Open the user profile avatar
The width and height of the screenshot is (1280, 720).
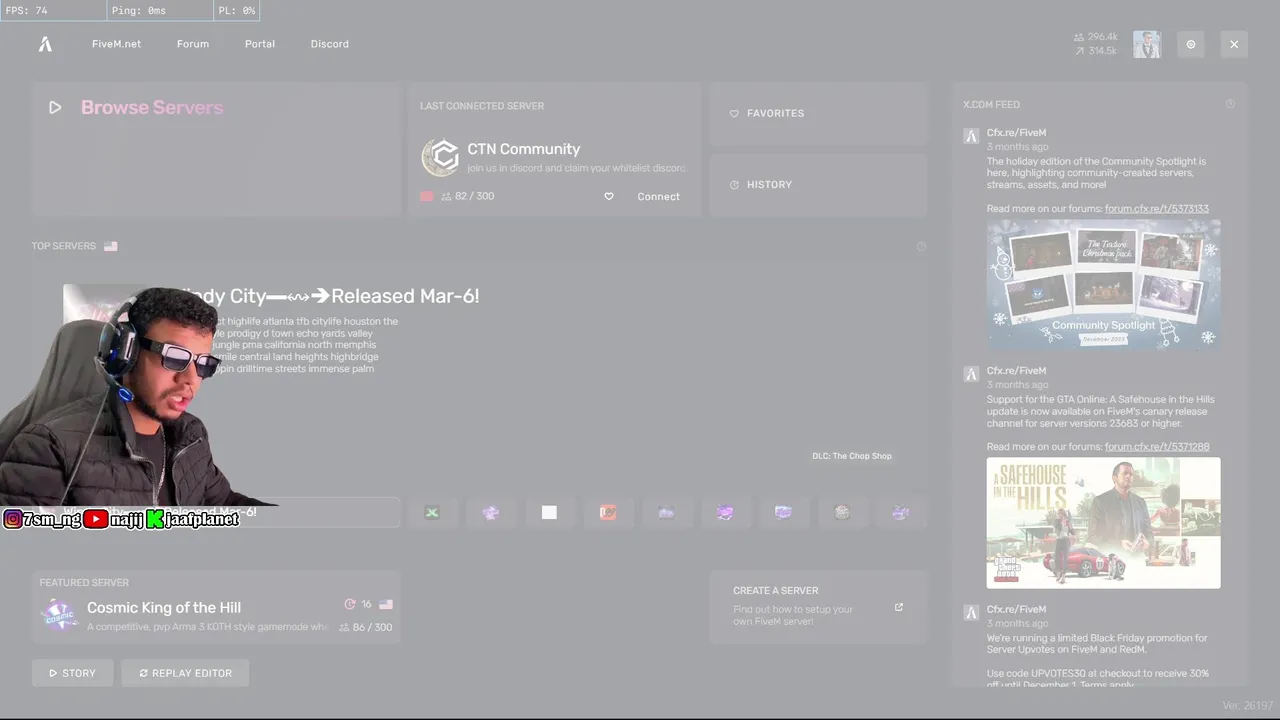[x=1147, y=44]
